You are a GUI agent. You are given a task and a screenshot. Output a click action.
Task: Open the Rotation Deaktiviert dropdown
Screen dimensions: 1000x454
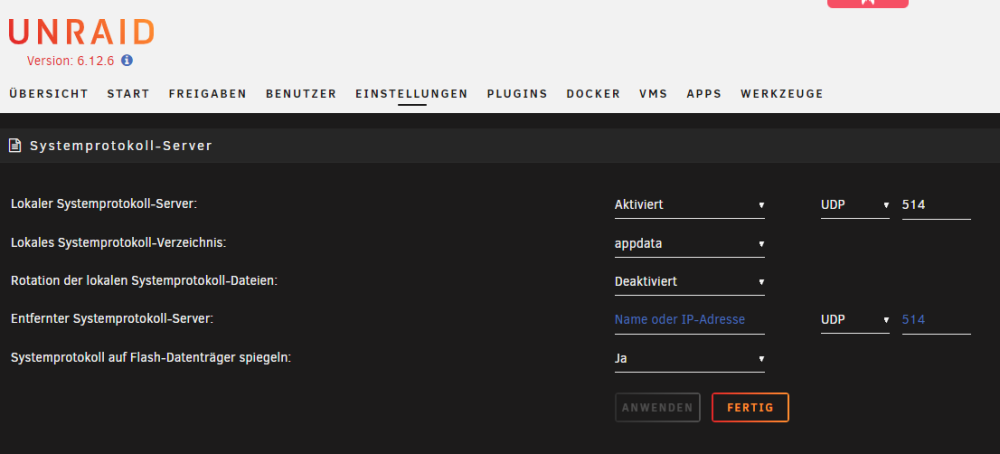689,282
